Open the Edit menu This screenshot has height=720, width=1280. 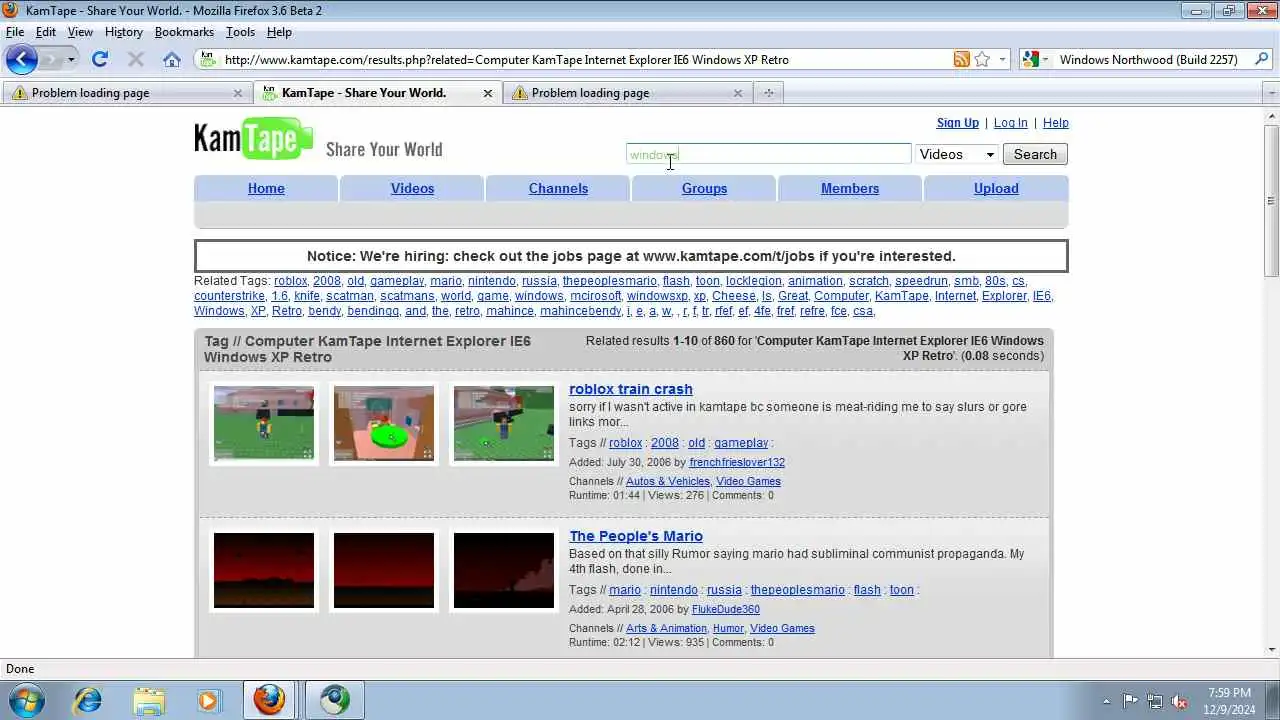point(46,32)
